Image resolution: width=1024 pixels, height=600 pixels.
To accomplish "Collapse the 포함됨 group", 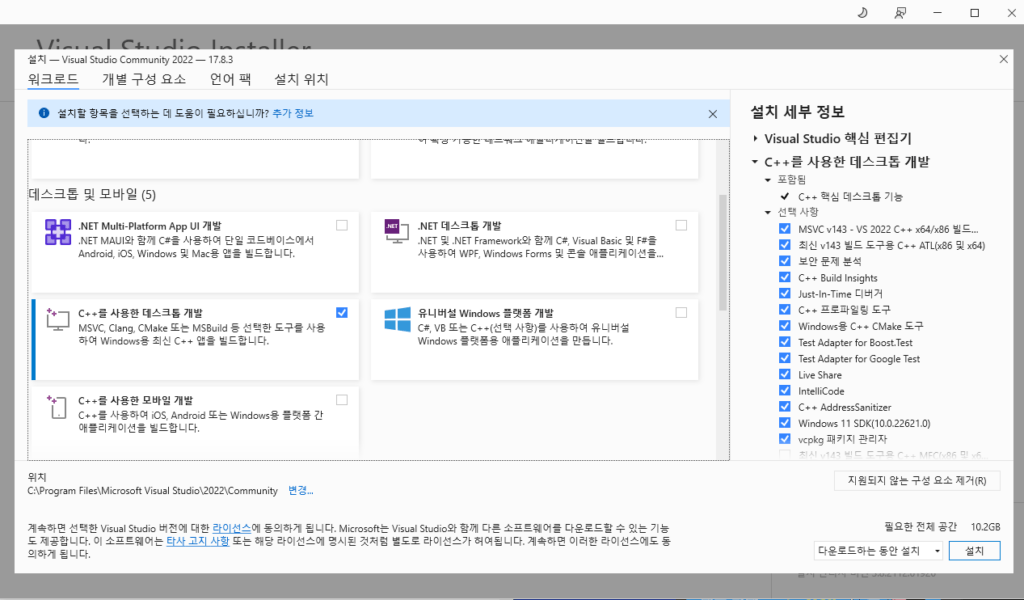I will click(768, 180).
